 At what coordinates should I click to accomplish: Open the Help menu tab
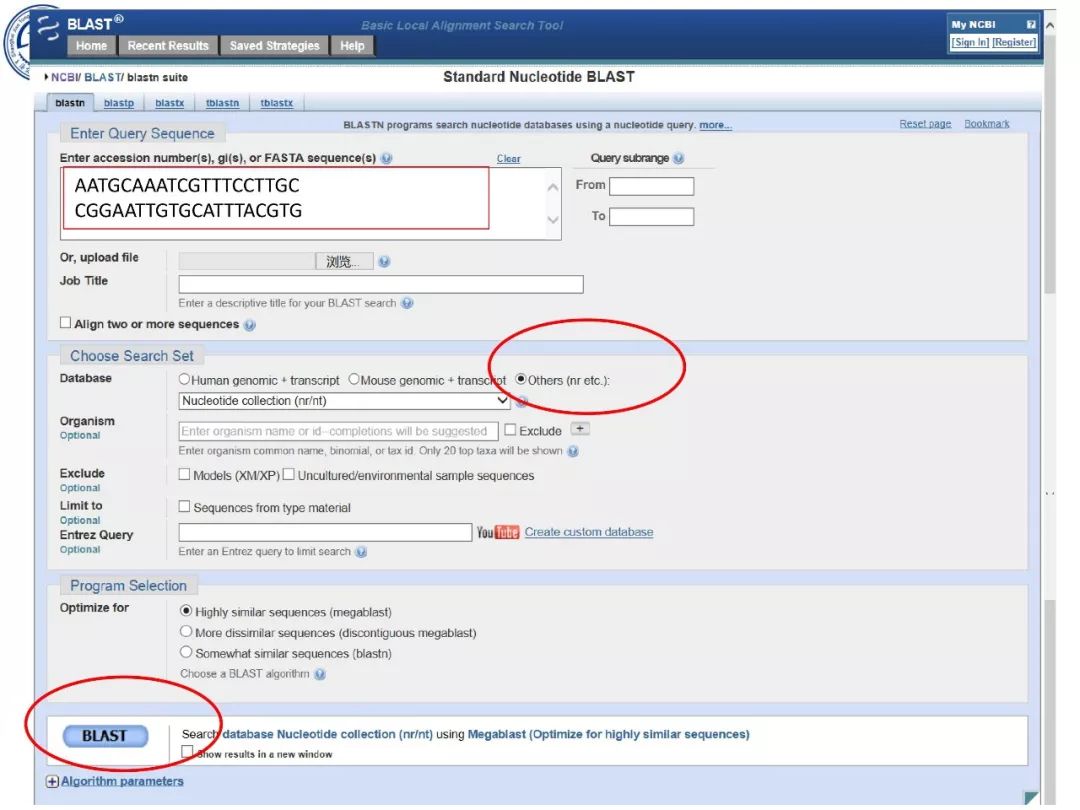point(352,46)
